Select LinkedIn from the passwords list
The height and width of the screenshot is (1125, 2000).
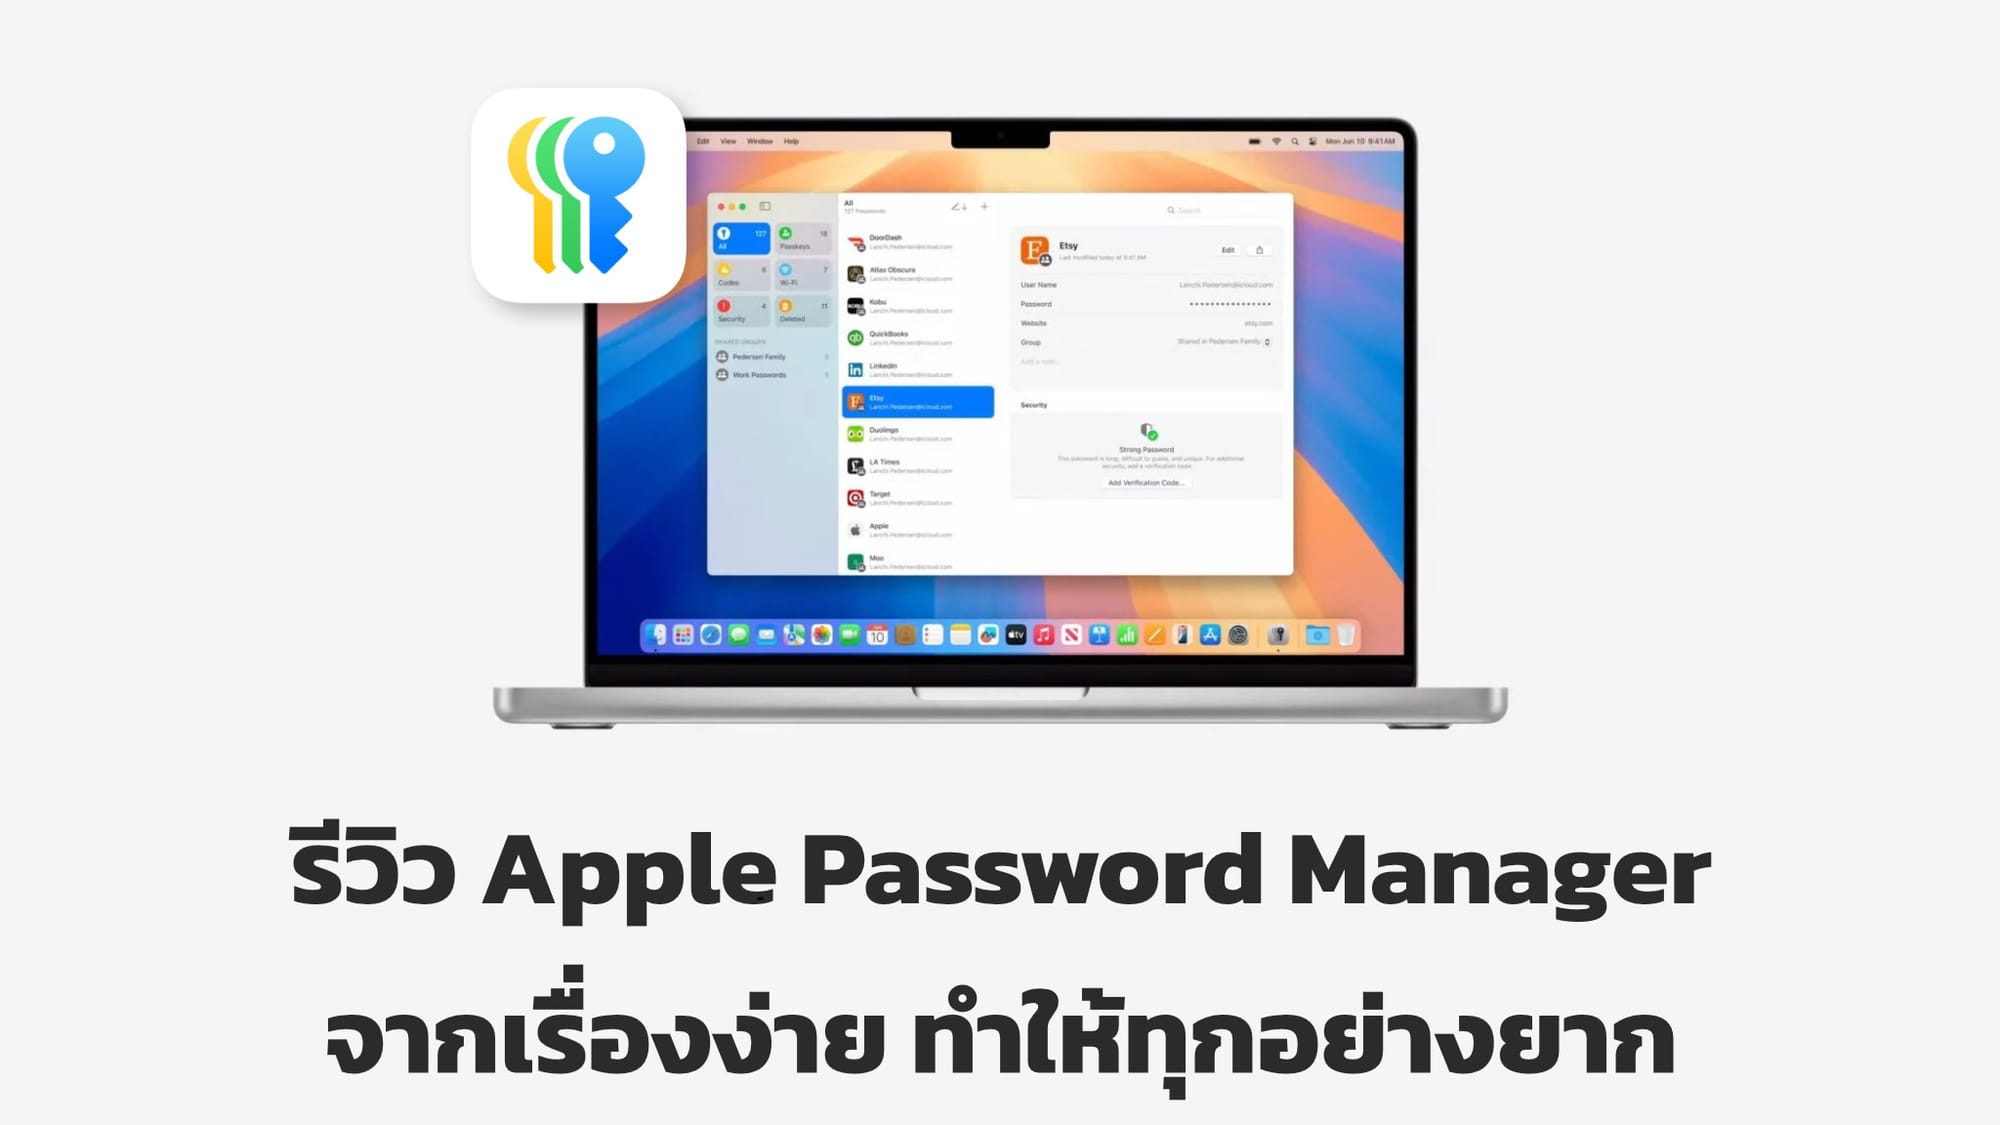[x=912, y=370]
